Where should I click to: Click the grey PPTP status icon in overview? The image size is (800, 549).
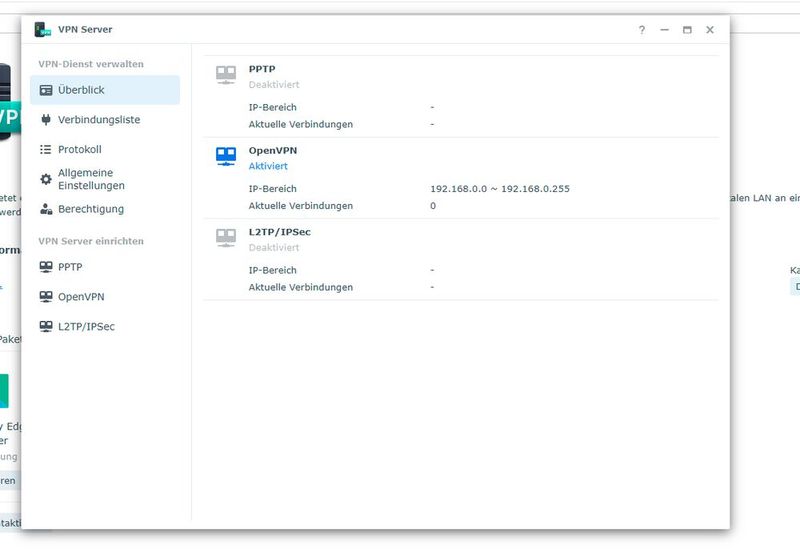point(226,75)
